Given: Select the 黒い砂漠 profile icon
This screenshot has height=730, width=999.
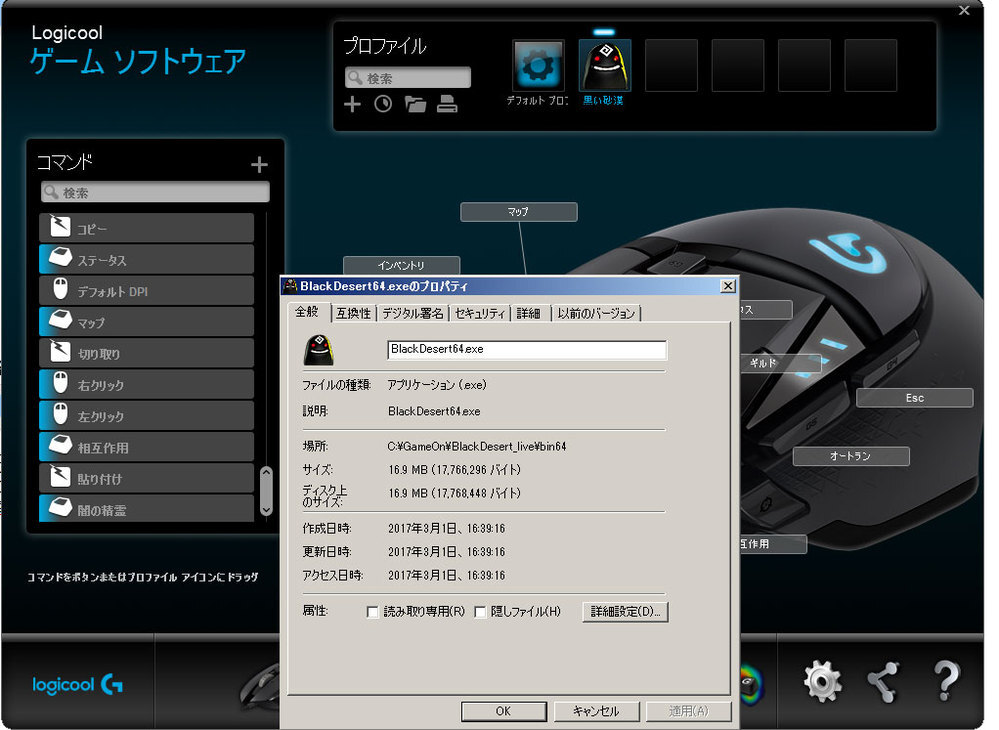Looking at the screenshot, I should 605,66.
